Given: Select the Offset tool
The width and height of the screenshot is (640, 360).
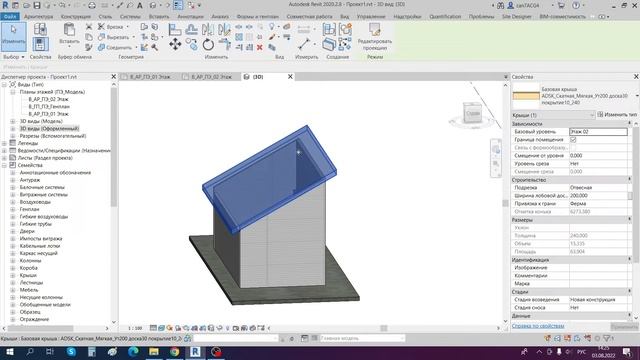Looking at the screenshot, I should click(x=191, y=29).
